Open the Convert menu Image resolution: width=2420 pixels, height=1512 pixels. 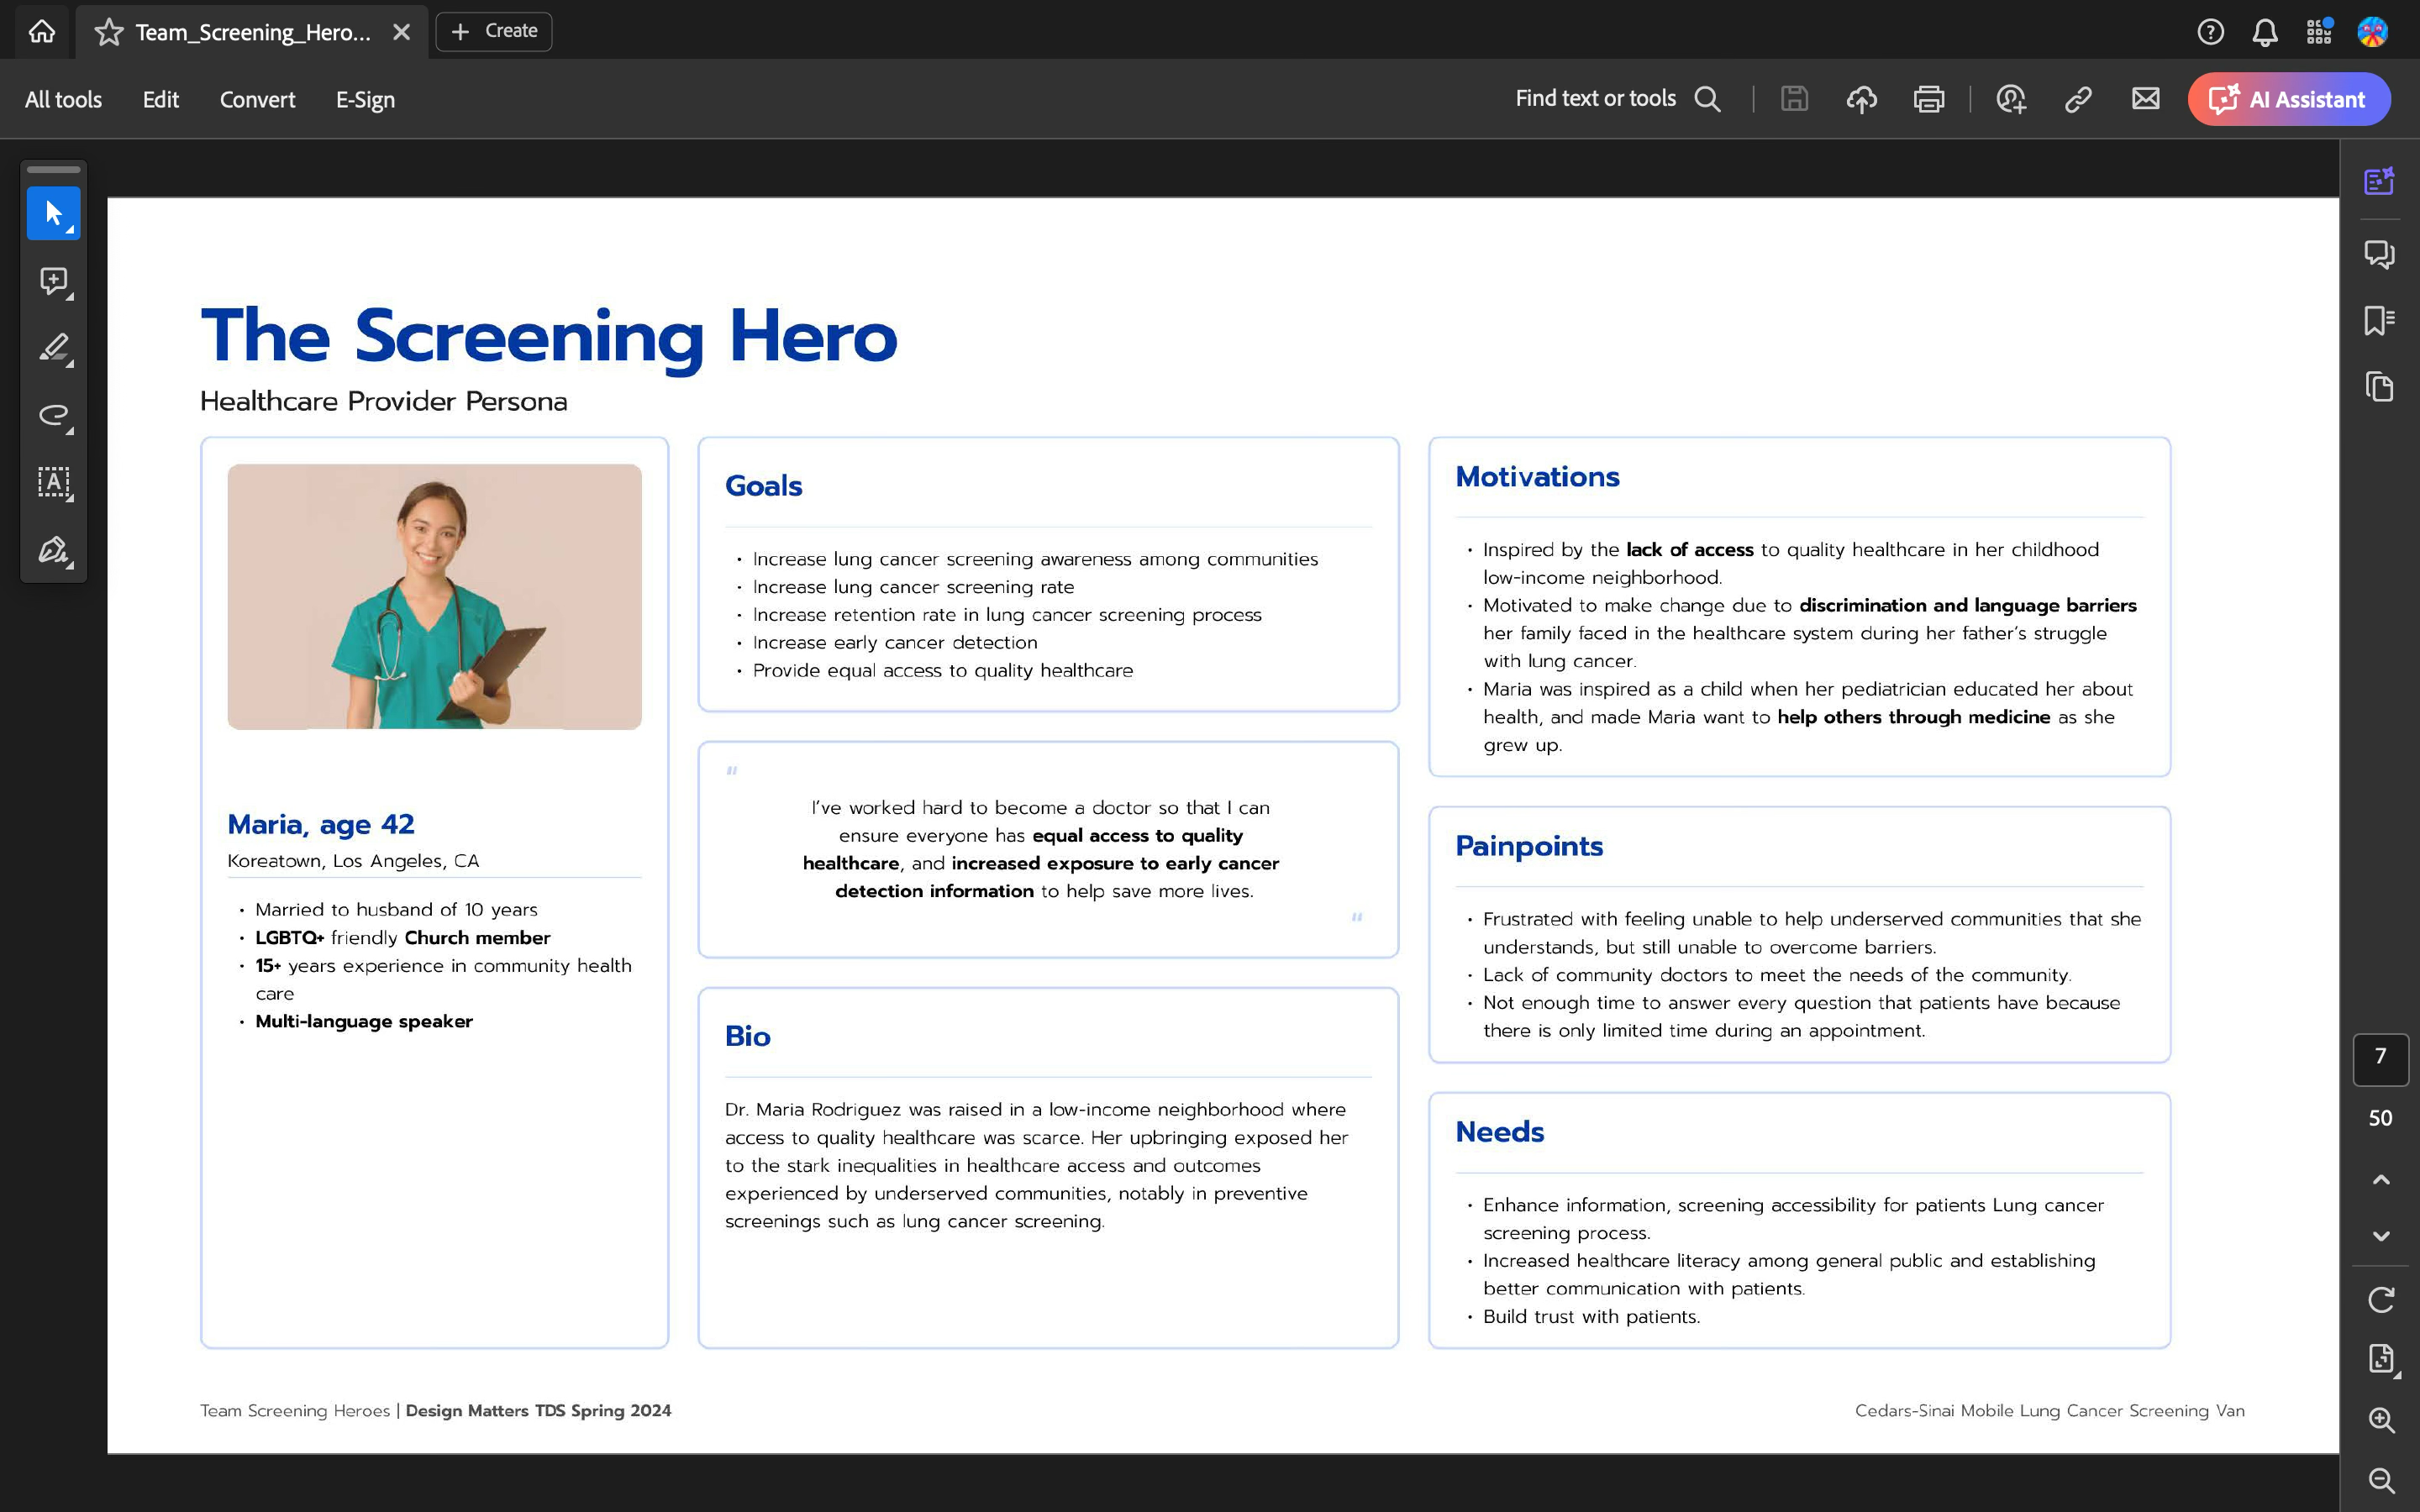point(257,99)
